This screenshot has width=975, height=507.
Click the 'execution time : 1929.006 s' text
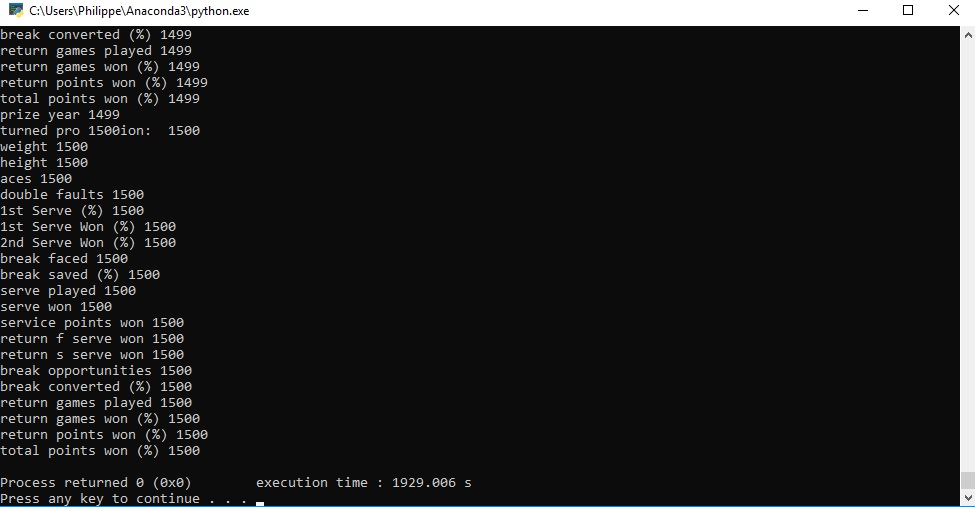[x=364, y=483]
